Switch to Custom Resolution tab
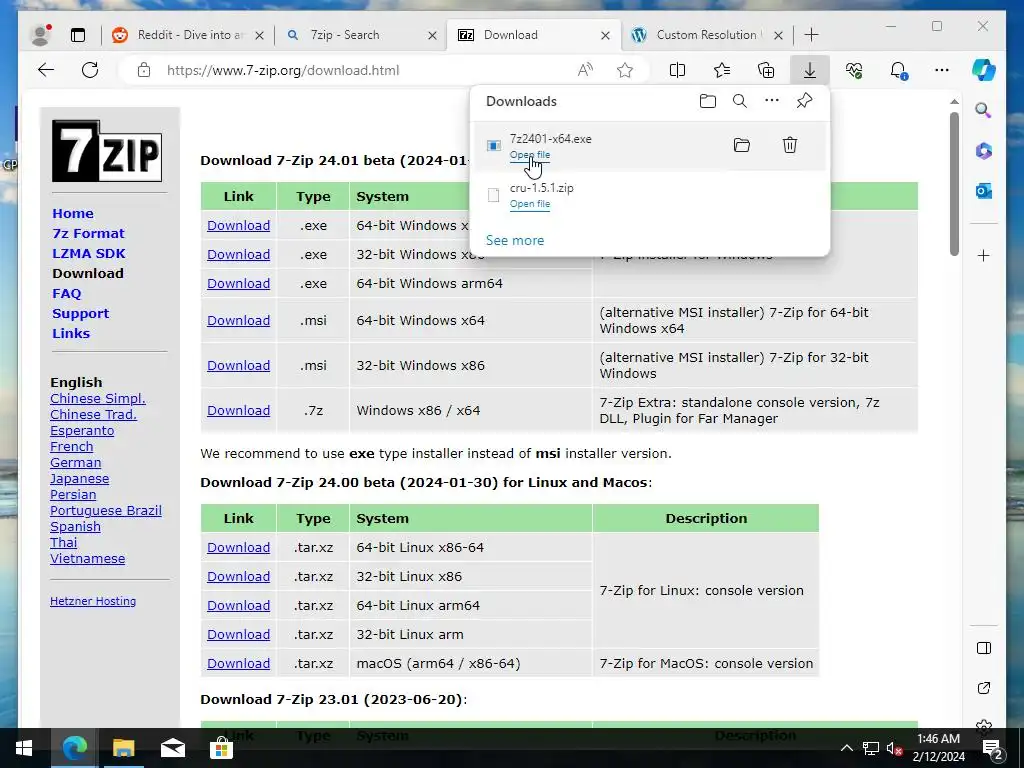This screenshot has height=768, width=1024. click(x=708, y=35)
